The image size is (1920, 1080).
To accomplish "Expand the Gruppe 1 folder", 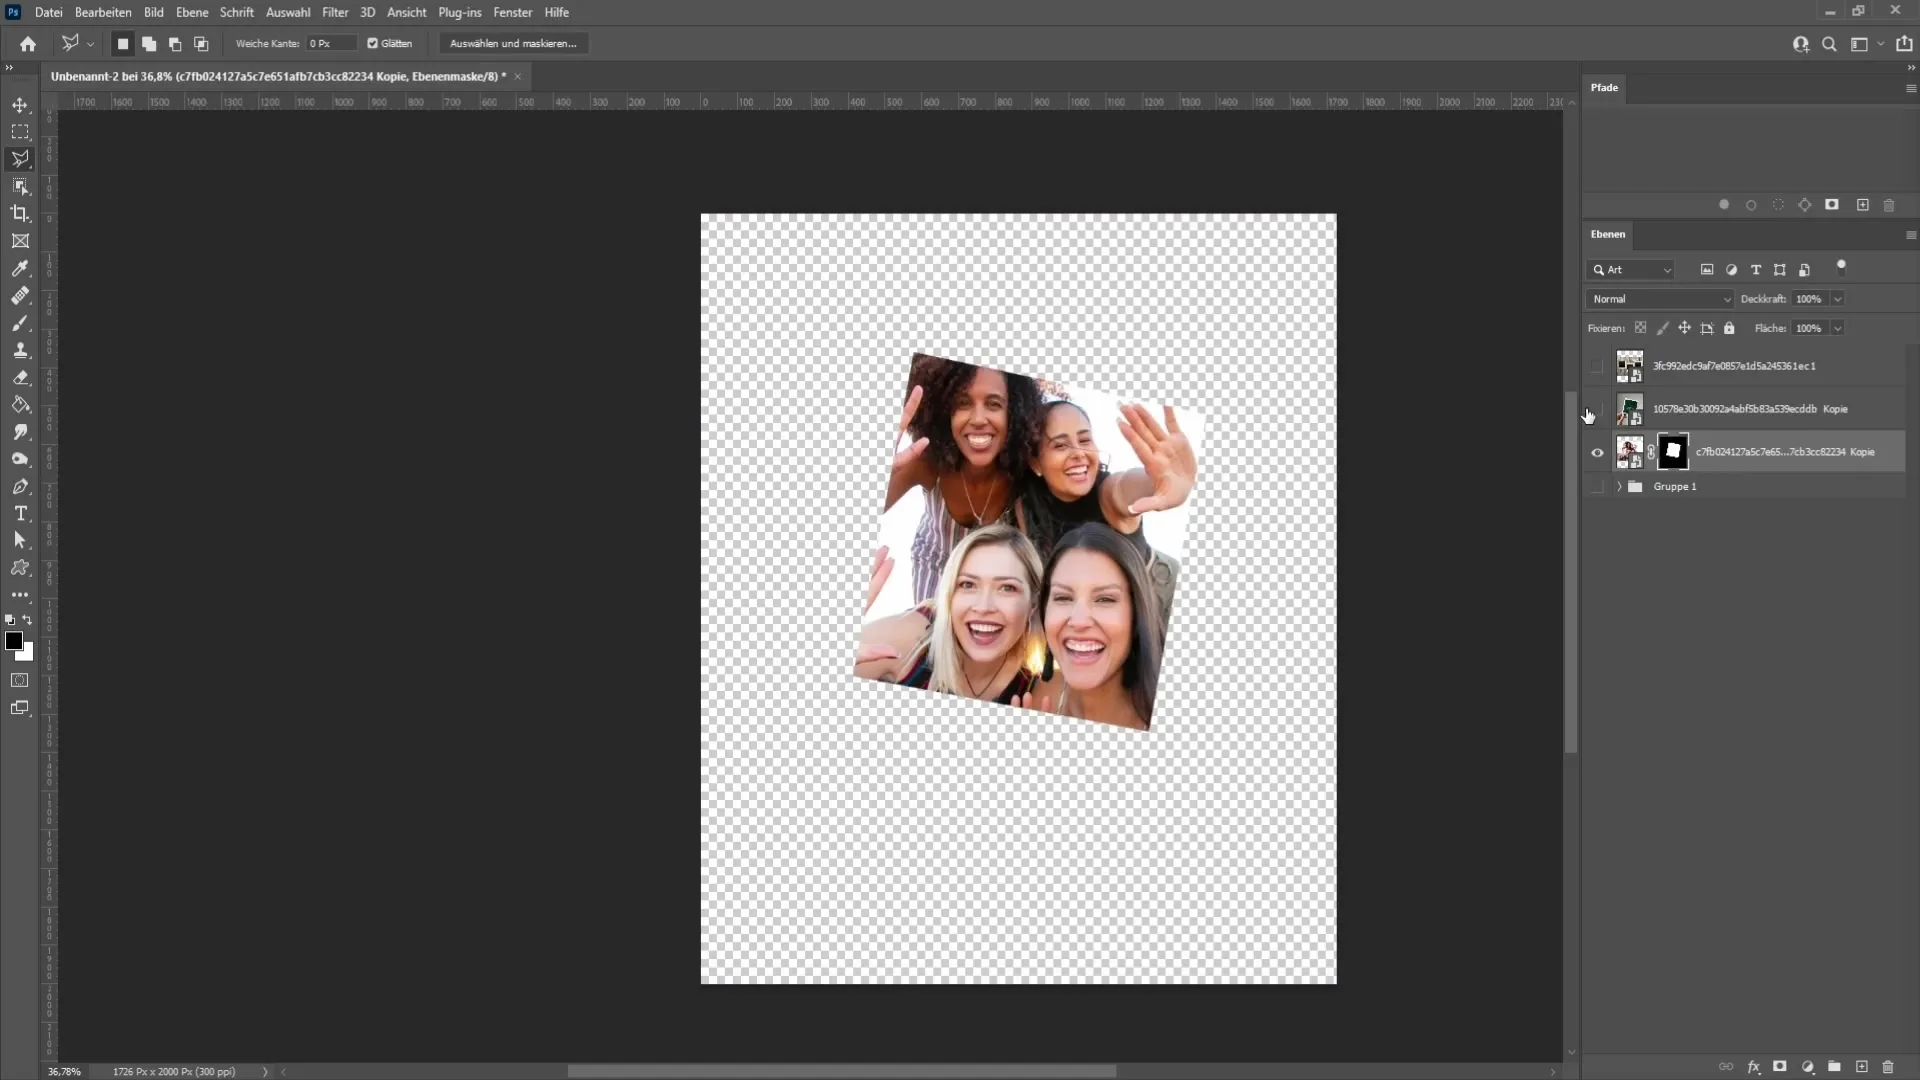I will point(1619,487).
